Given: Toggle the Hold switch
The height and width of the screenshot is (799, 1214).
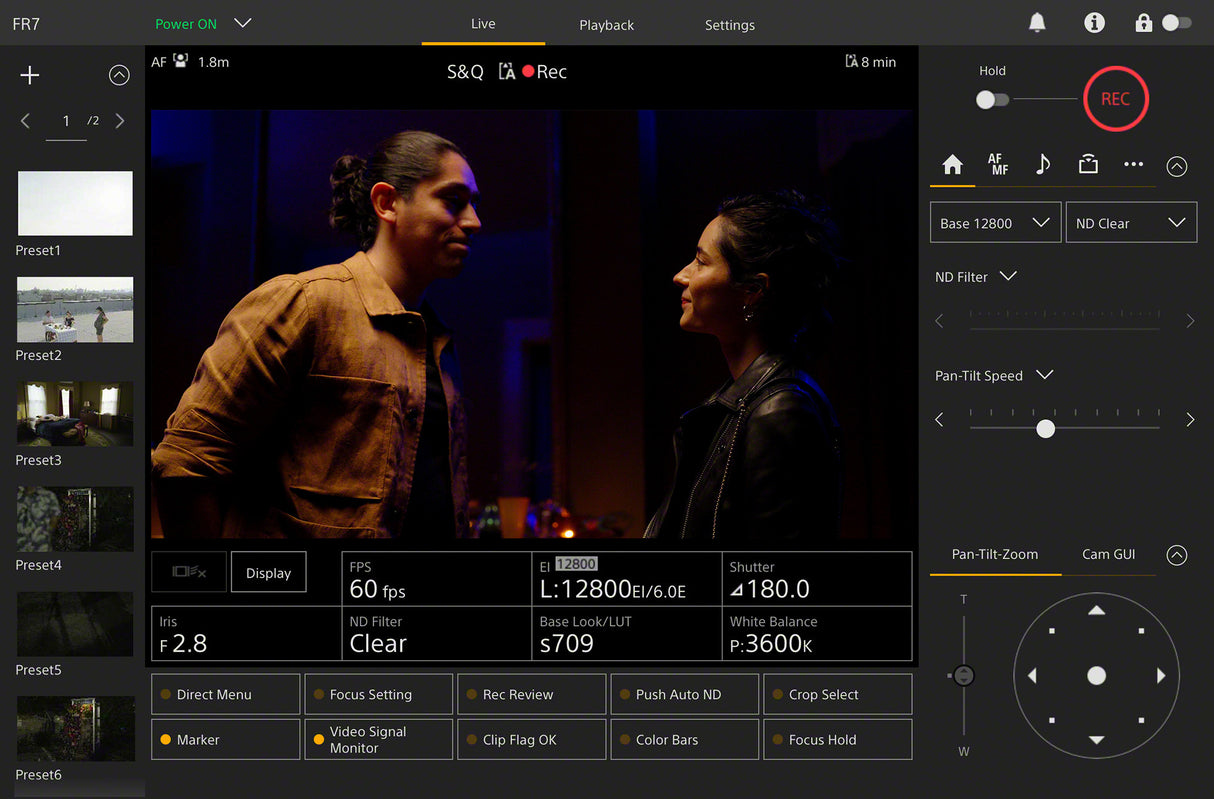Looking at the screenshot, I should click(x=992, y=99).
